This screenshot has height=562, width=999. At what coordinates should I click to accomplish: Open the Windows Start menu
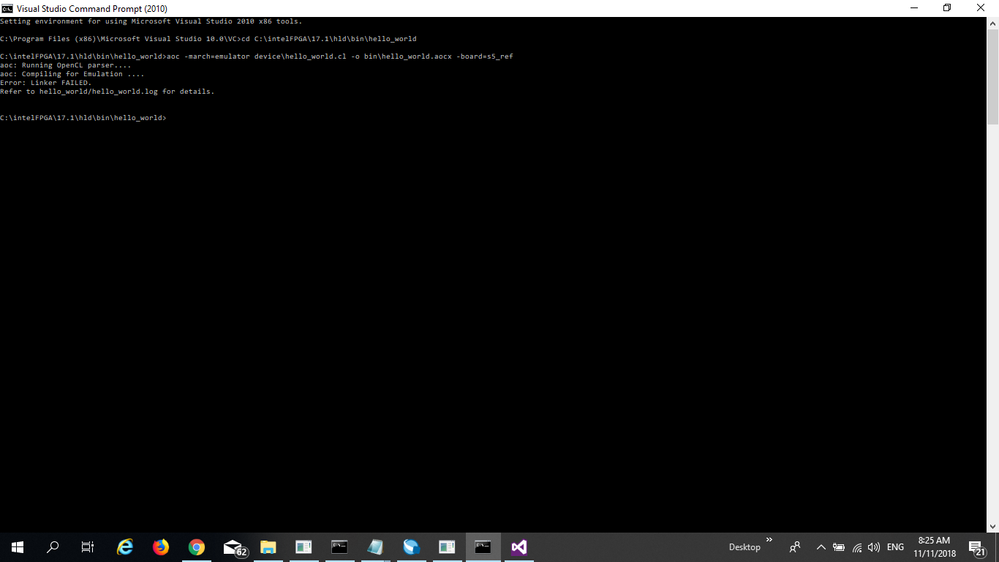(x=17, y=547)
